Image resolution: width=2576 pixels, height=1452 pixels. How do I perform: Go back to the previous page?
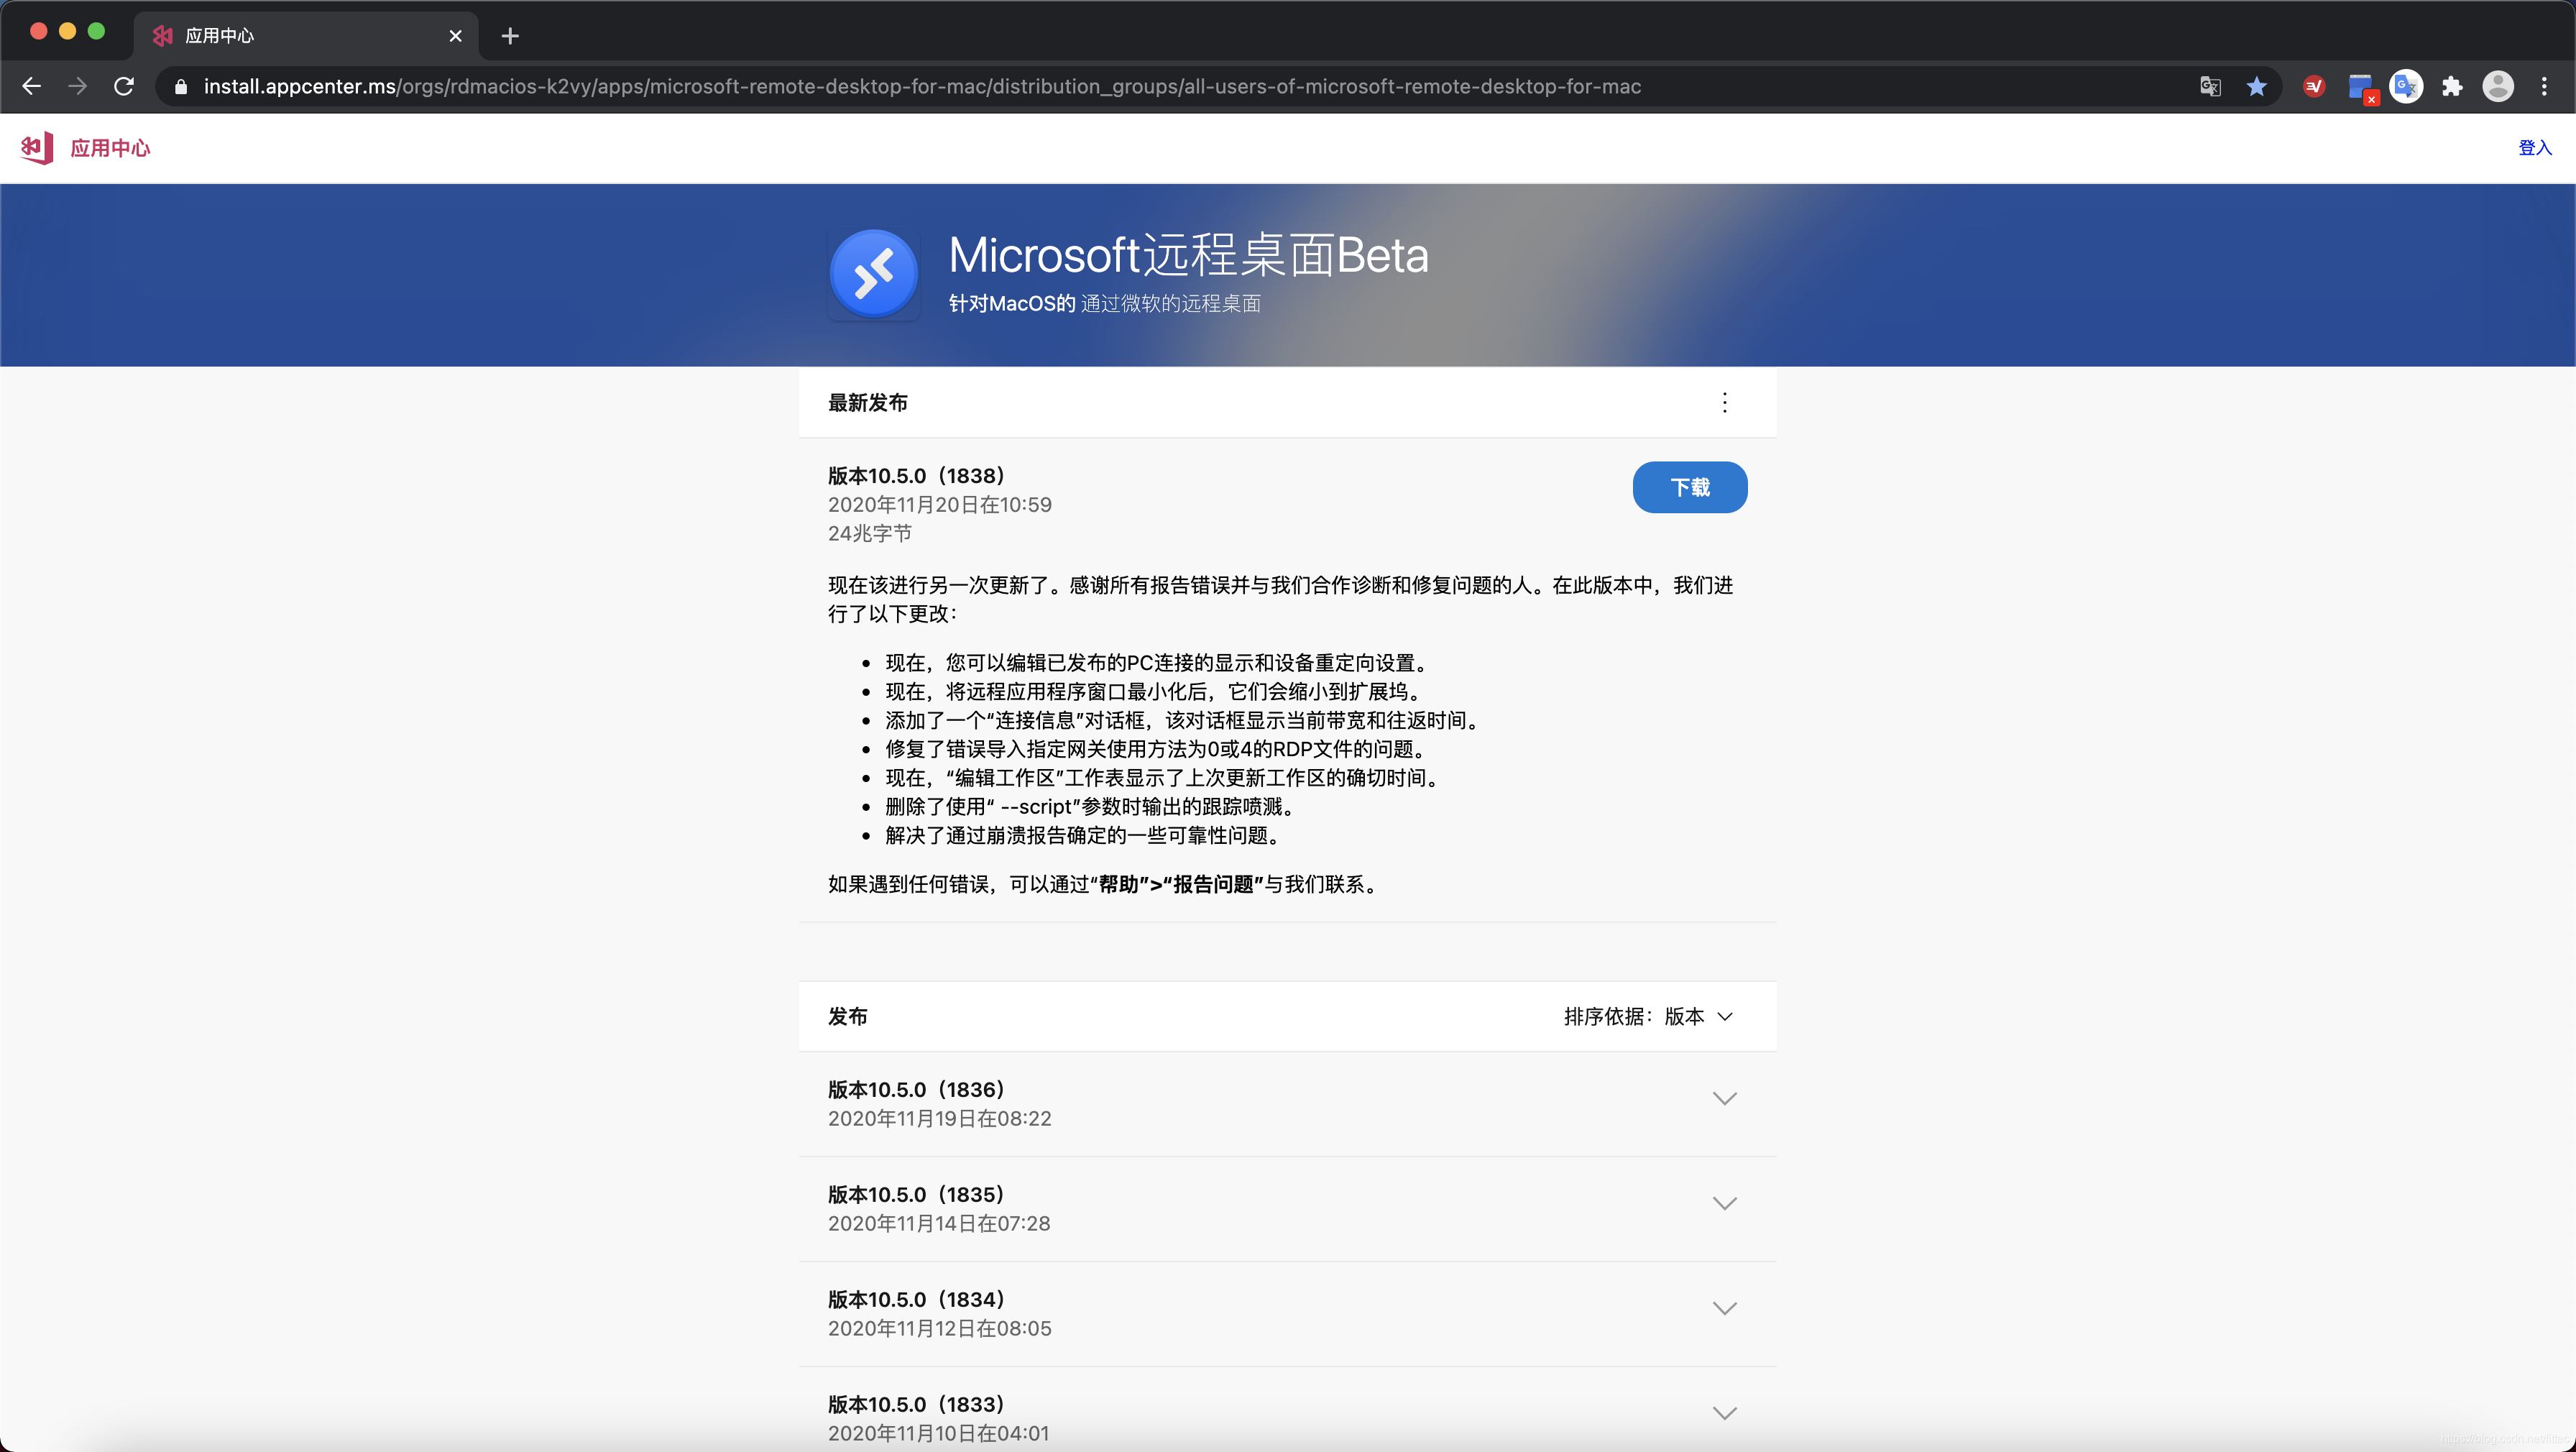click(x=32, y=87)
